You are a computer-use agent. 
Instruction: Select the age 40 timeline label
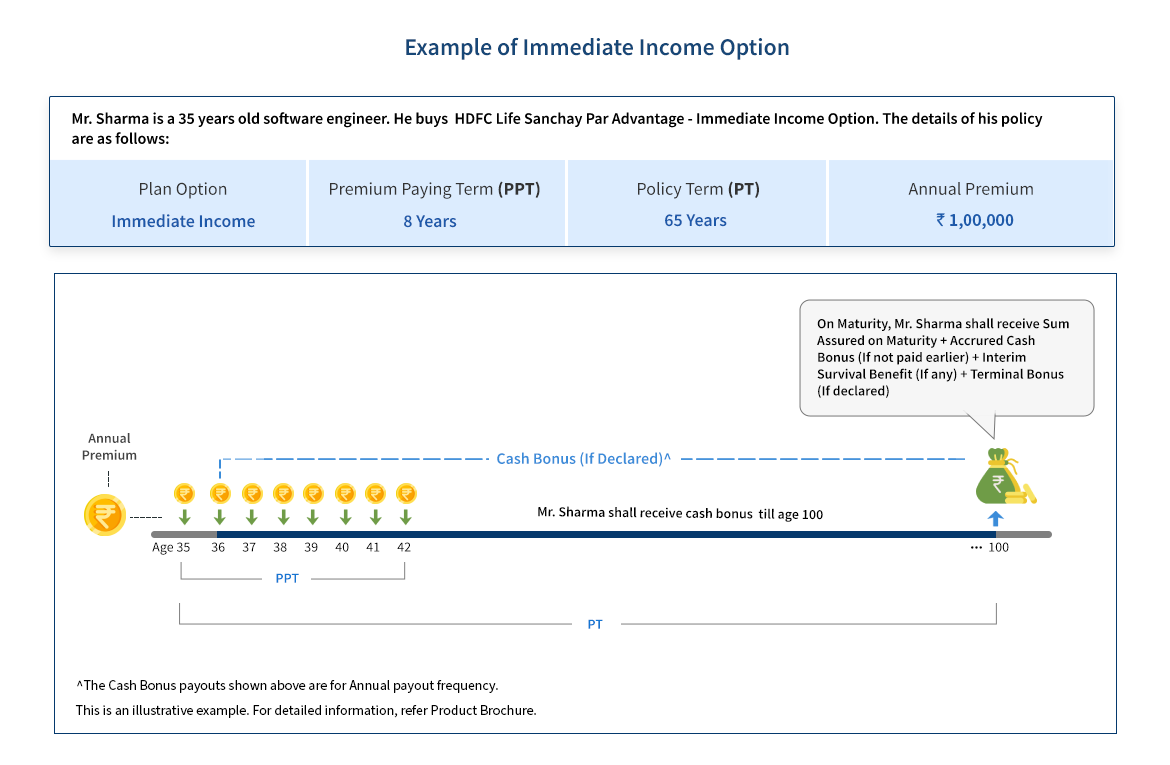click(342, 547)
